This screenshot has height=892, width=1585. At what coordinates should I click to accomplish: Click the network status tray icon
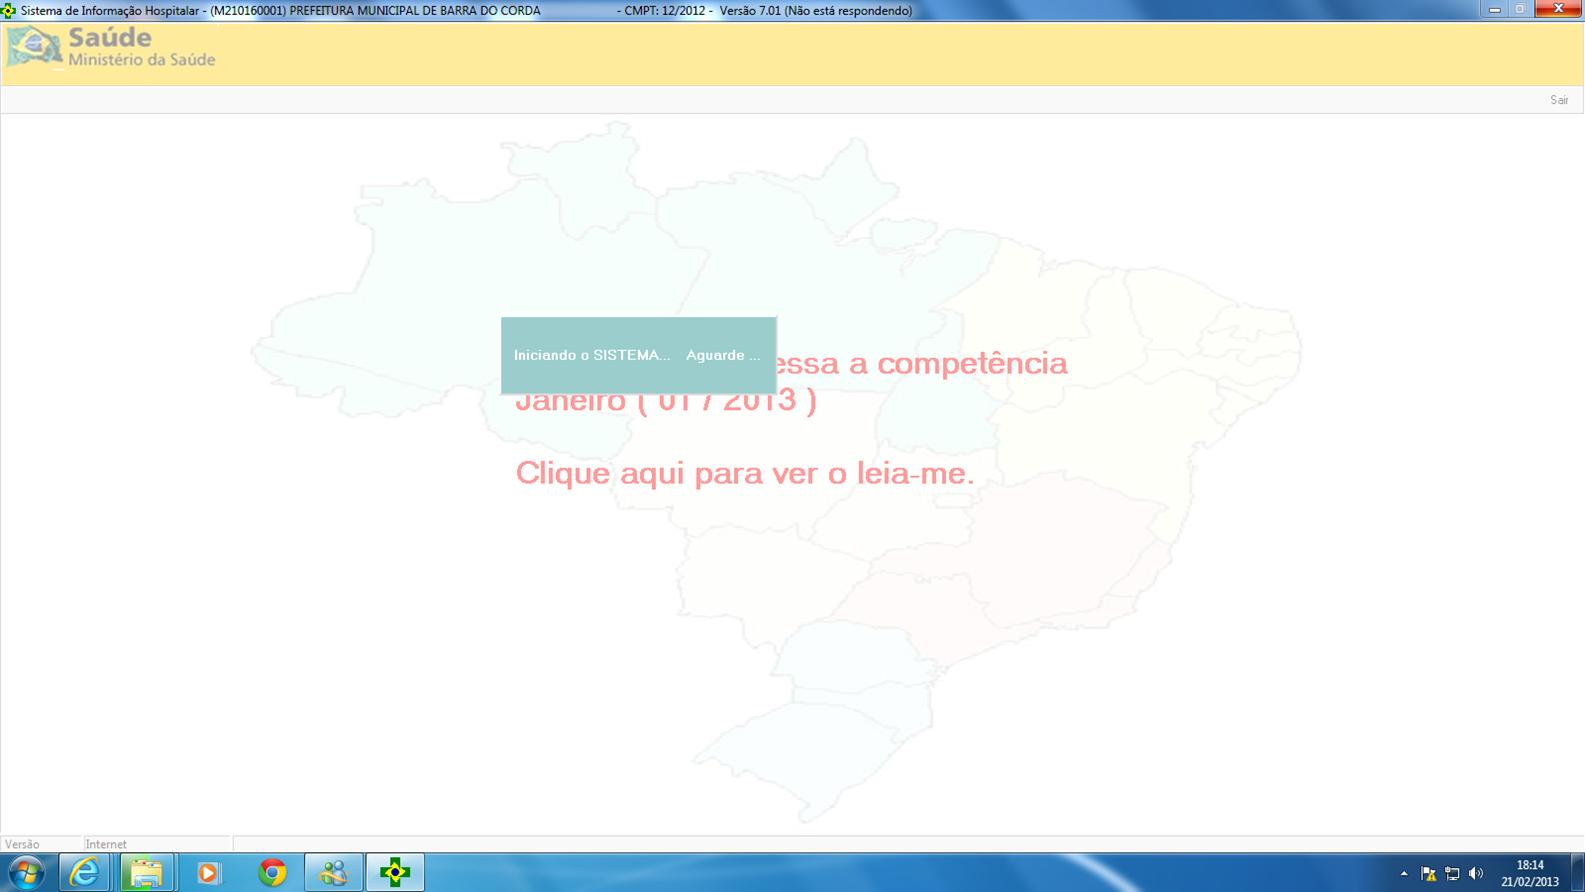pos(1452,873)
